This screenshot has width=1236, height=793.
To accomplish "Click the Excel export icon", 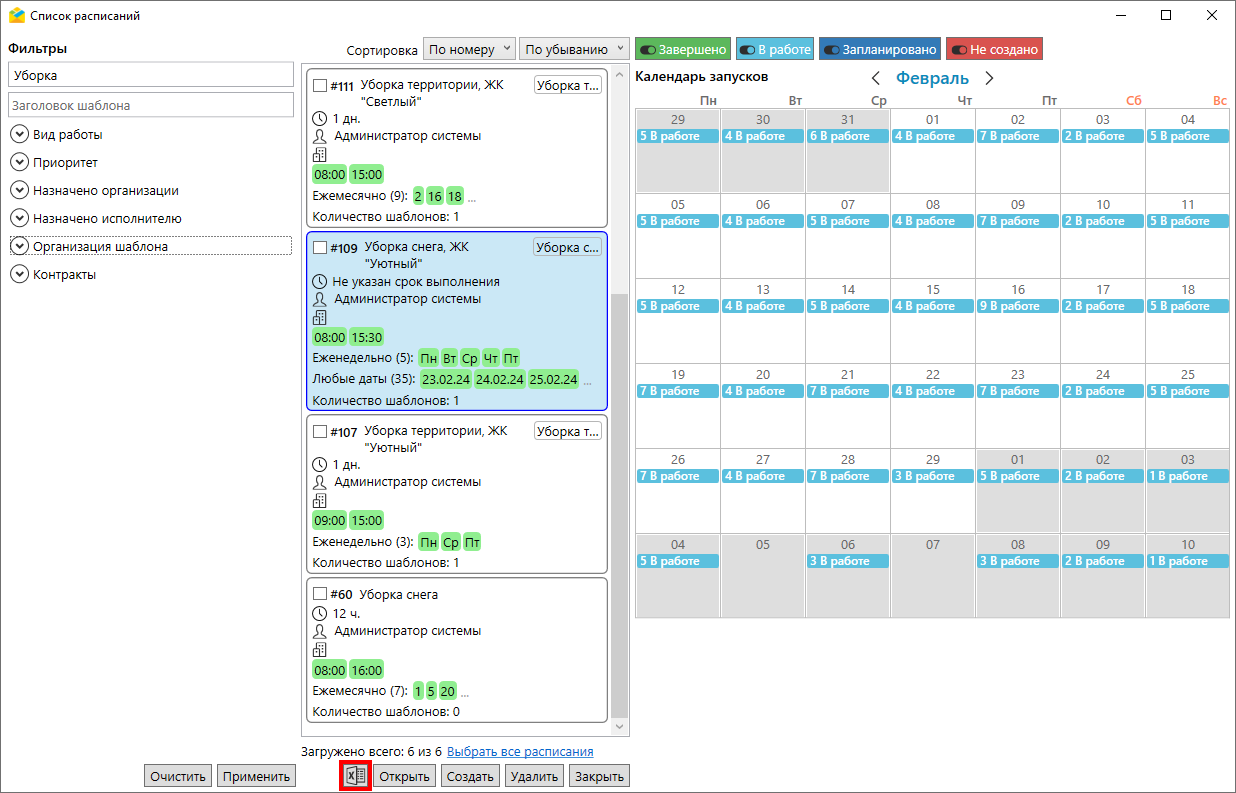I will click(x=355, y=776).
